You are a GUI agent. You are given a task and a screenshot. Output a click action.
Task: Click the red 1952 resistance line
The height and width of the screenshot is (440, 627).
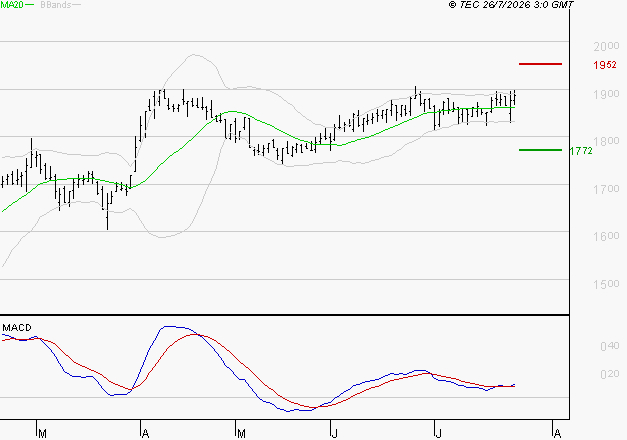click(540, 64)
